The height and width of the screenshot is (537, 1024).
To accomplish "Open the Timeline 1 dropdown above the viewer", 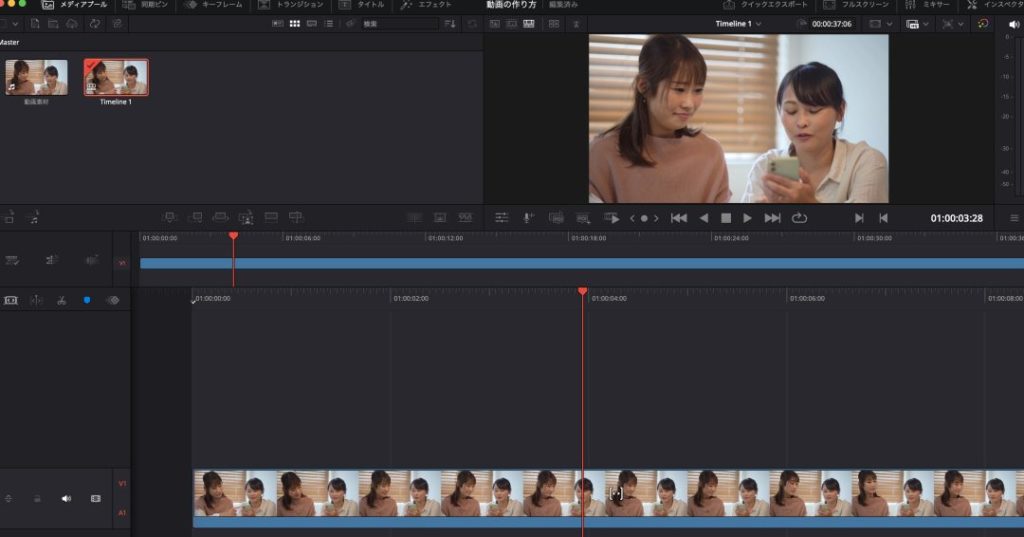I will (738, 23).
